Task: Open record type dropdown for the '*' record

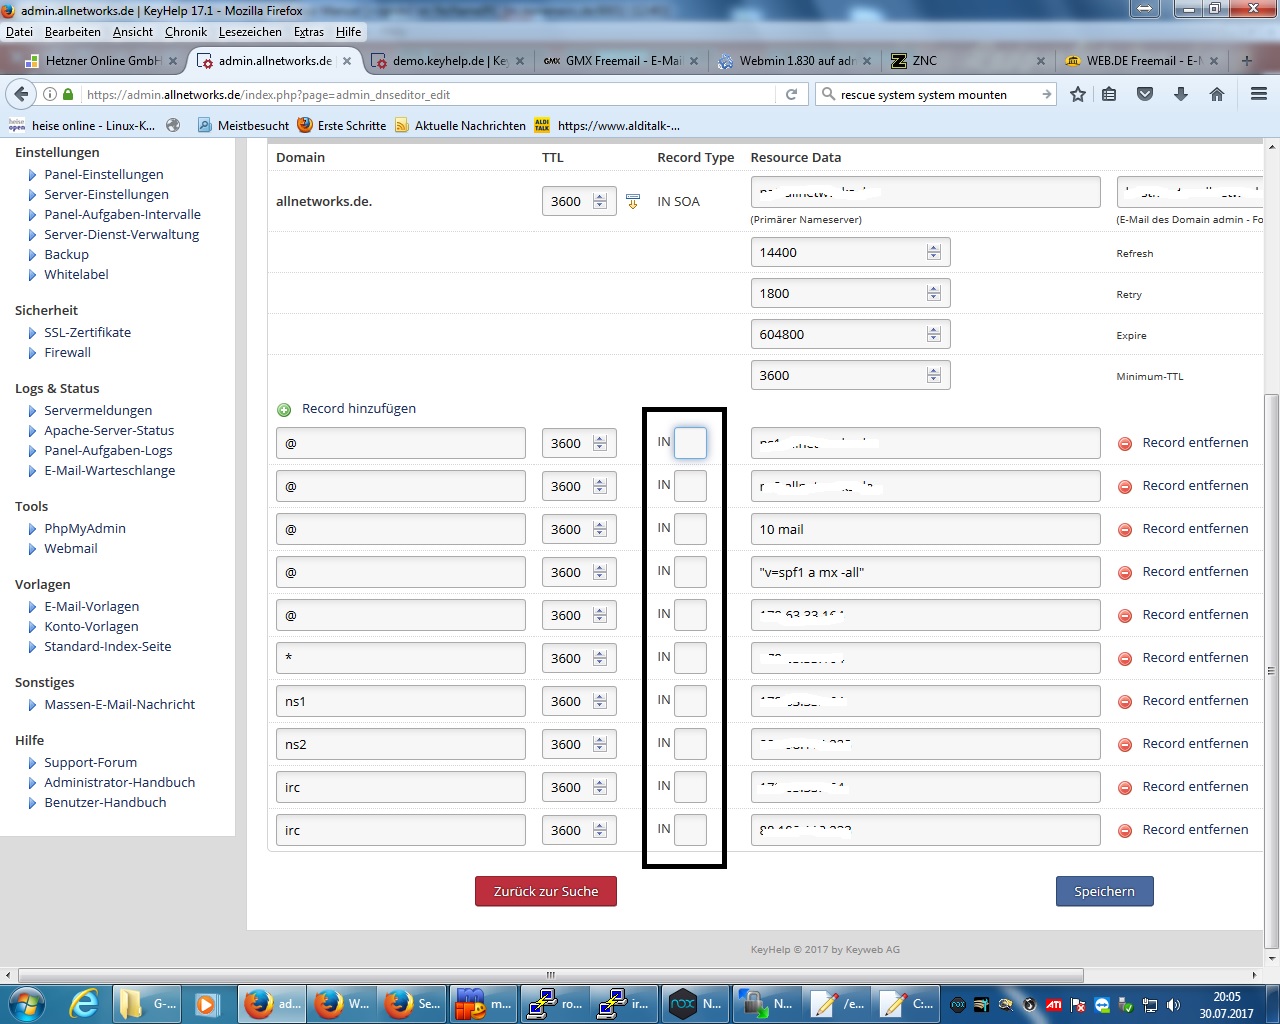Action: click(690, 658)
